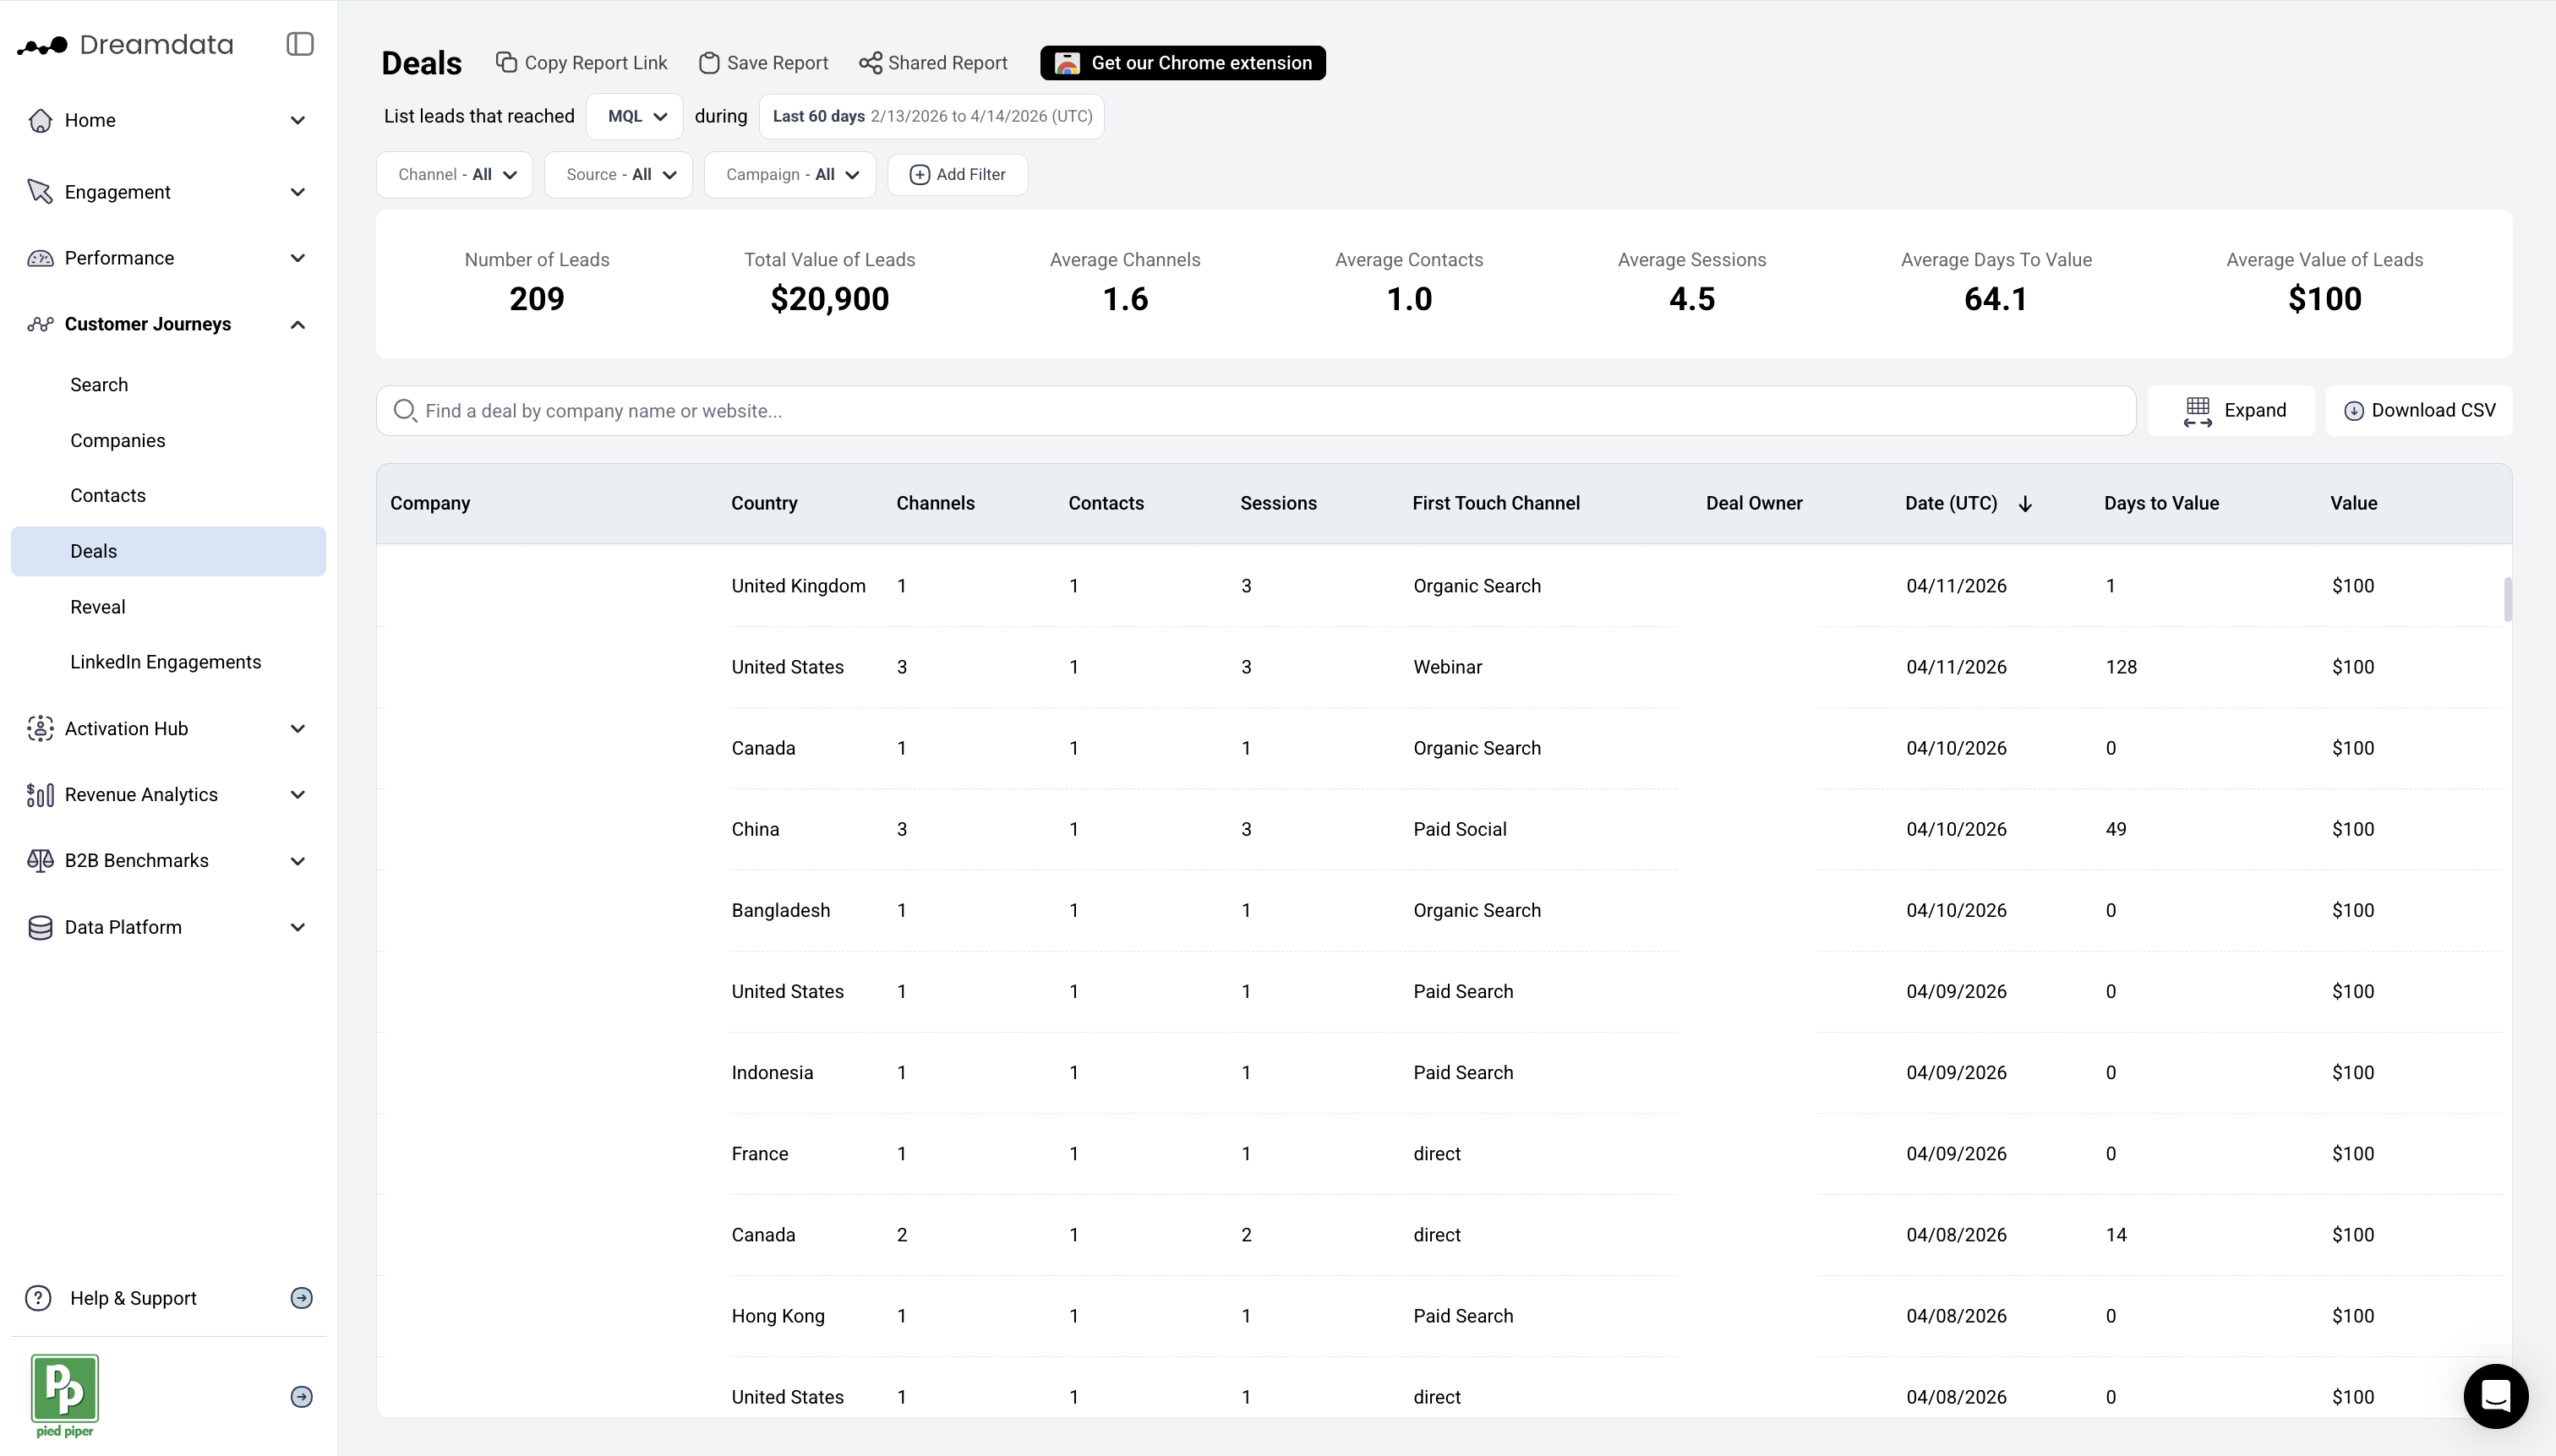
Task: Open LinkedIn Engagements page
Action: [166, 662]
